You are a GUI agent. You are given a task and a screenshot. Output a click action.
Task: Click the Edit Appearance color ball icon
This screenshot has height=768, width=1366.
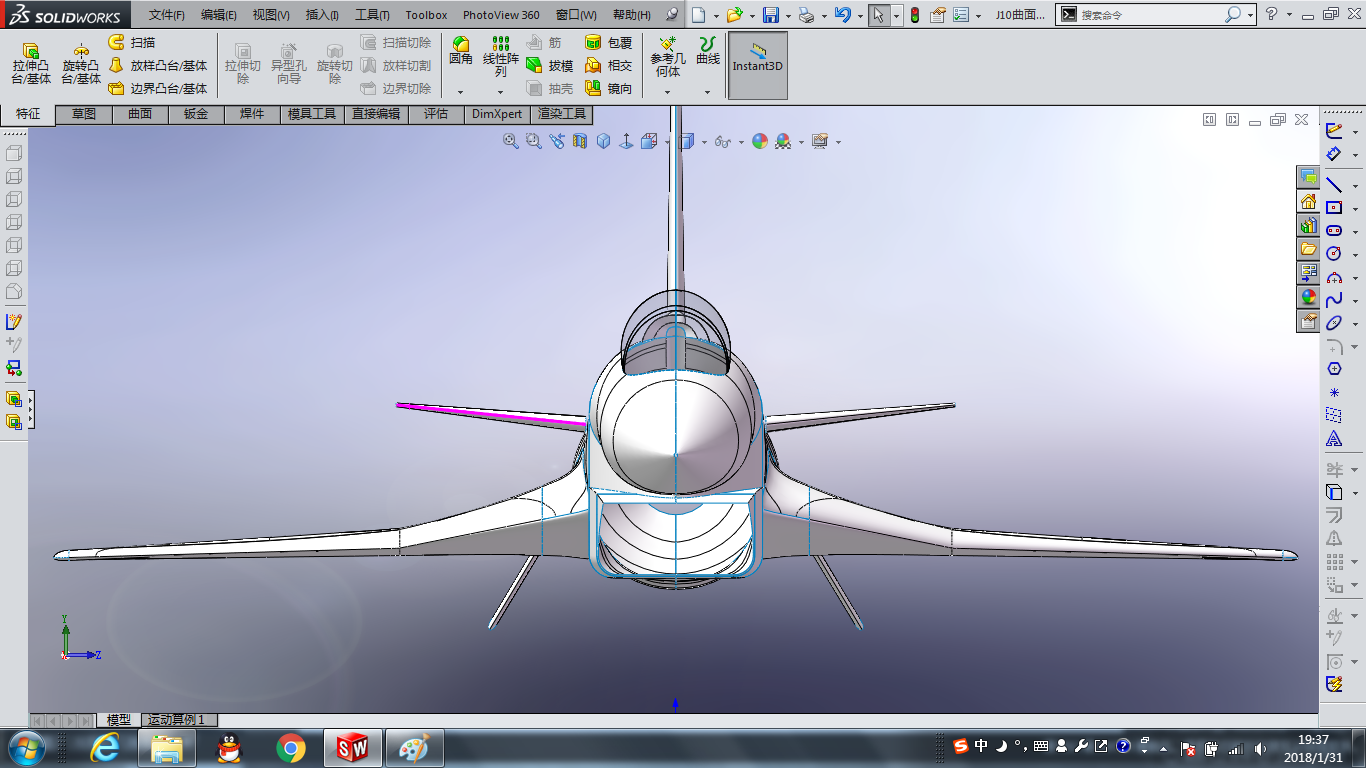click(760, 142)
